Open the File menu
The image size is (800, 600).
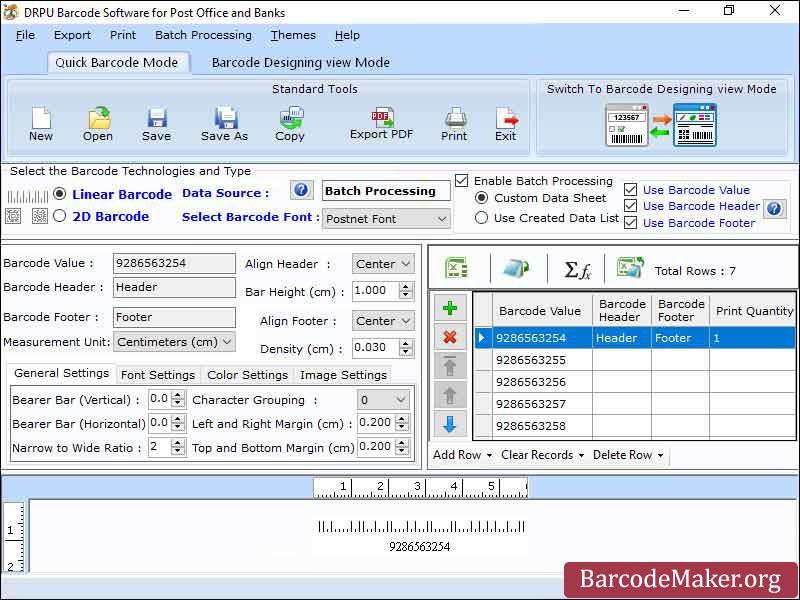(x=26, y=35)
